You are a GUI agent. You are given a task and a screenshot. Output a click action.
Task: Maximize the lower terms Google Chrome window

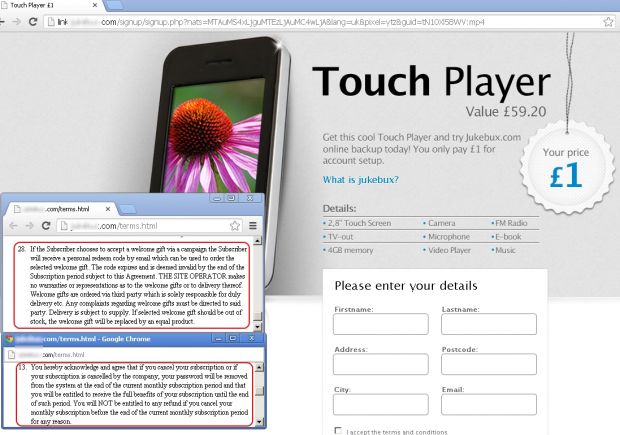pos(232,339)
